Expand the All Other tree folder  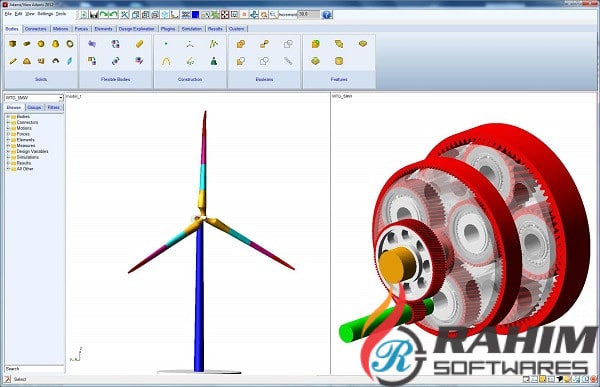[x=8, y=169]
